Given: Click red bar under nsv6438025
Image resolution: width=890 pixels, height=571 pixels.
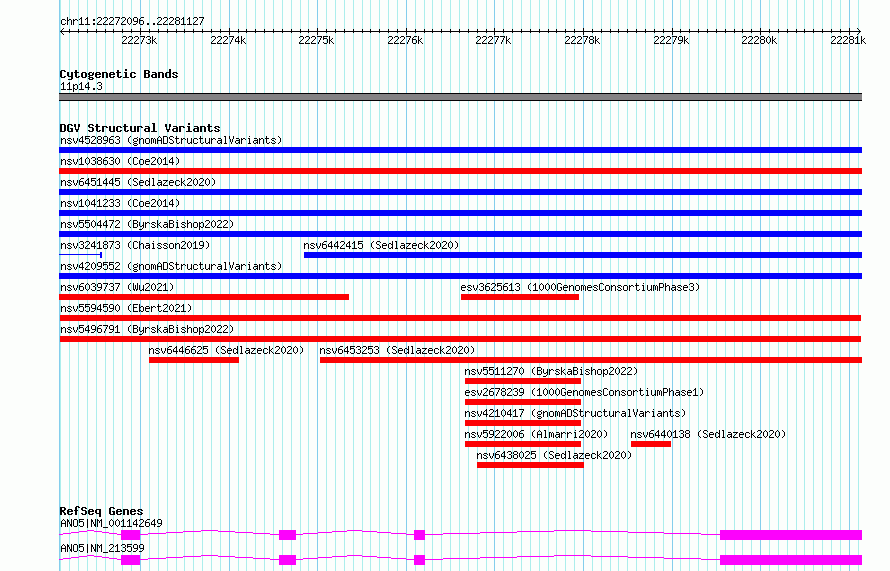Looking at the screenshot, I should (x=530, y=465).
